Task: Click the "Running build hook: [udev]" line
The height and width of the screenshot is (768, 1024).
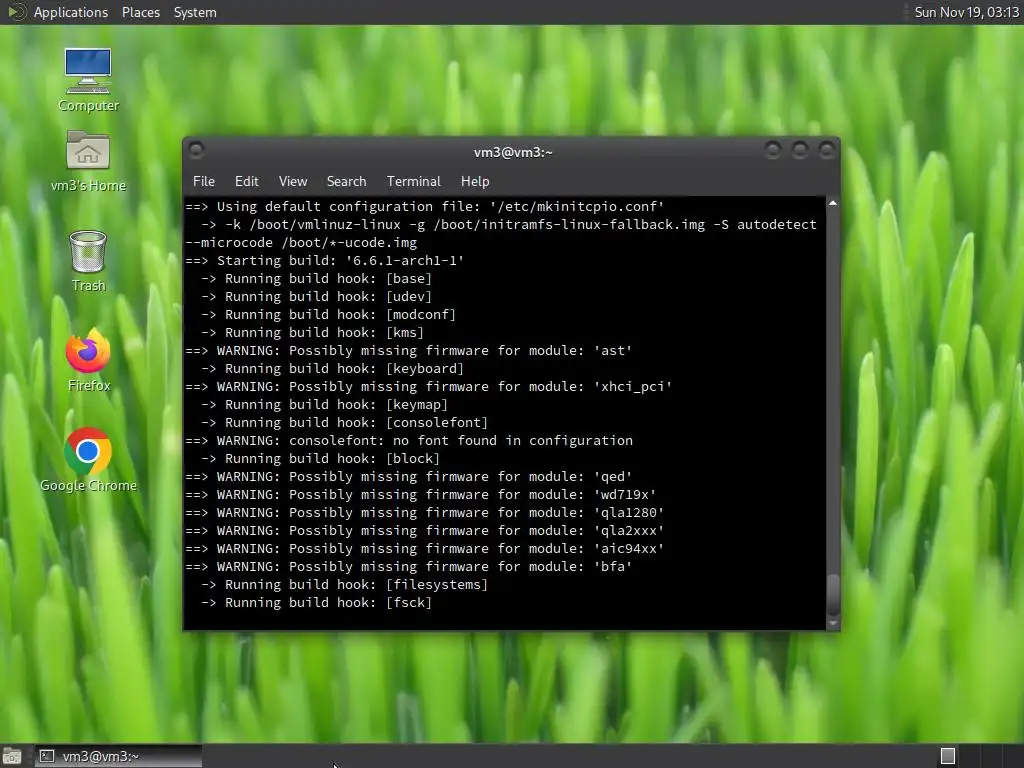Action: coord(316,296)
